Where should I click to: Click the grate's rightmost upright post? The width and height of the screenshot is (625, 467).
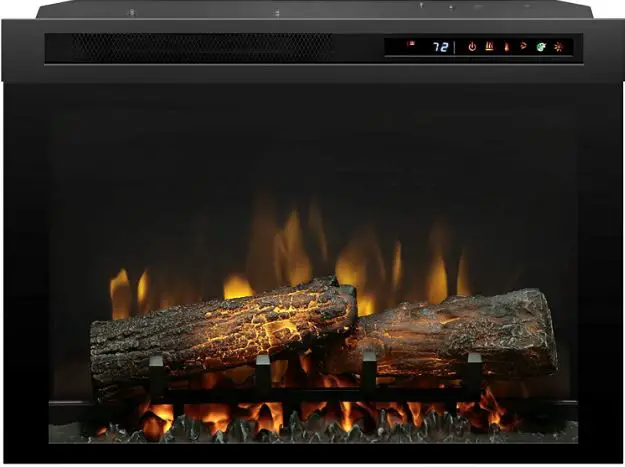pyautogui.click(x=473, y=372)
